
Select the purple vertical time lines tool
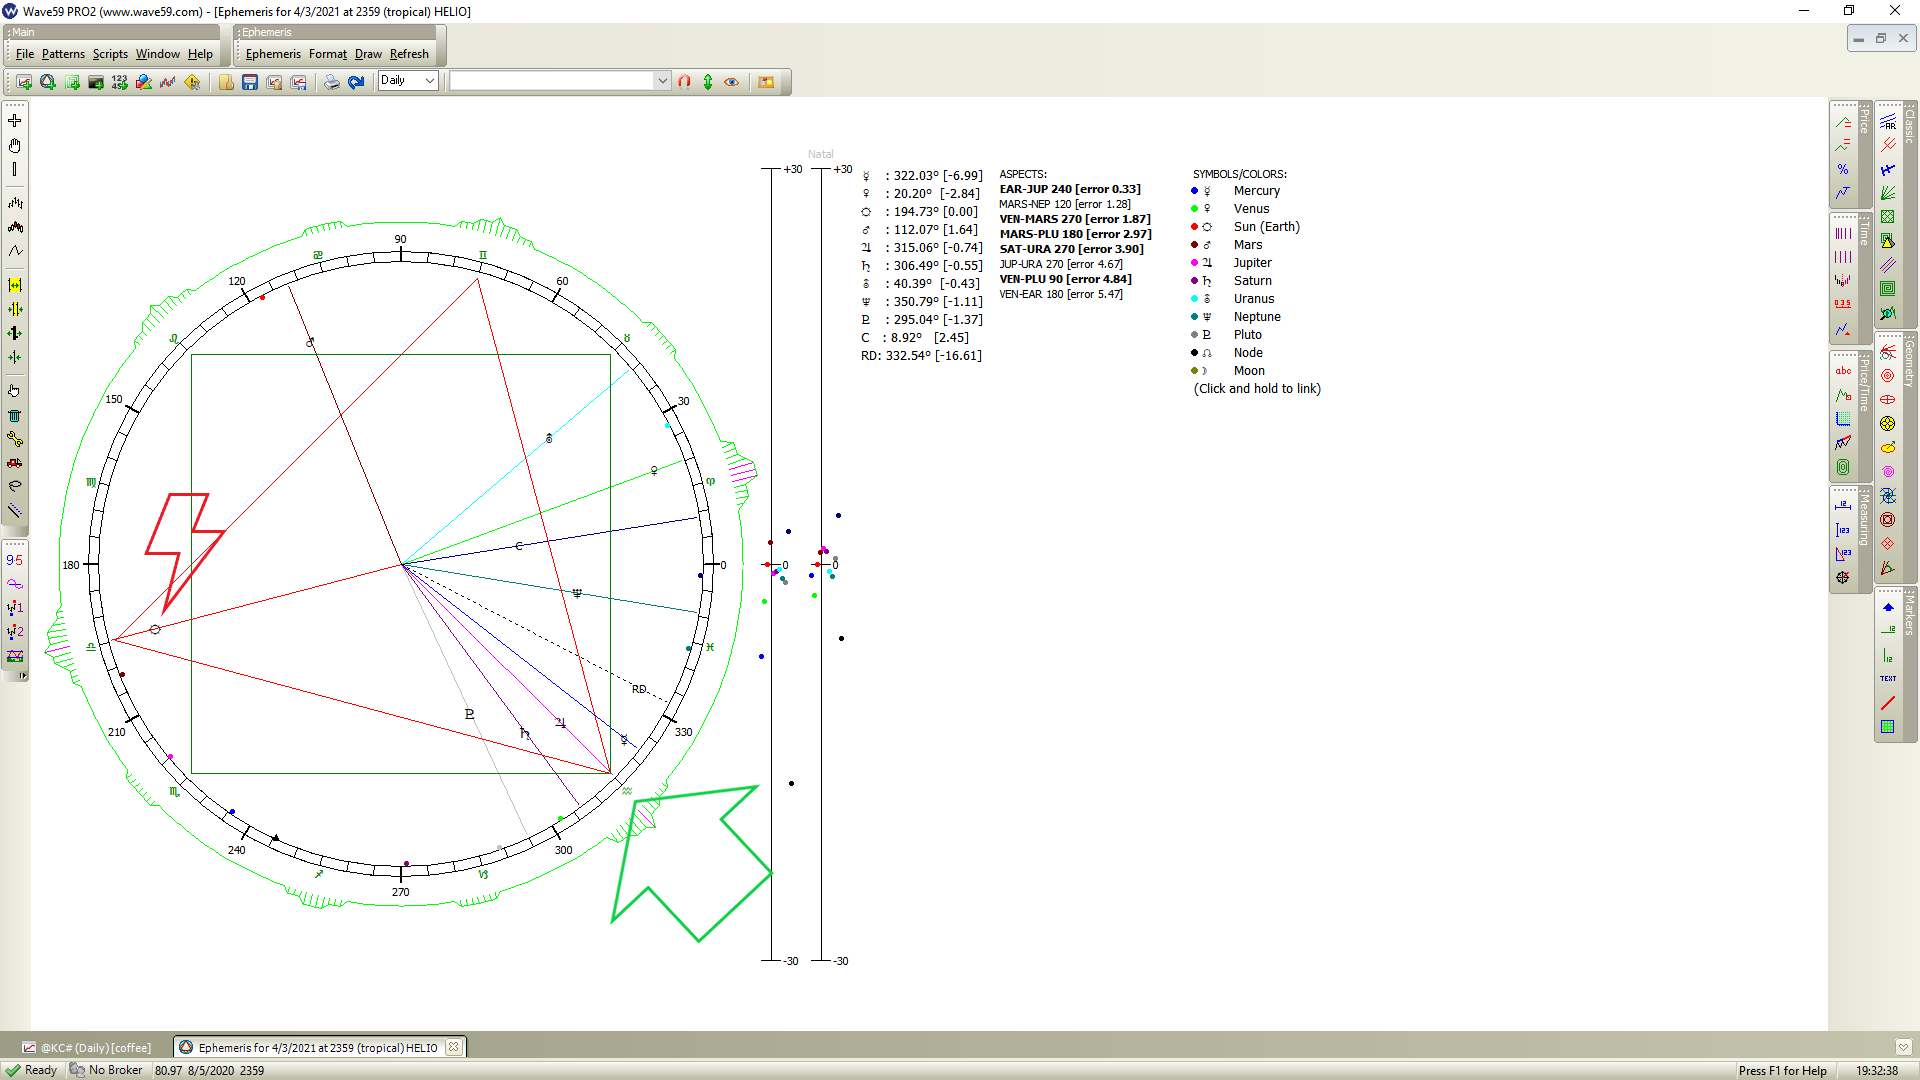point(1843,233)
